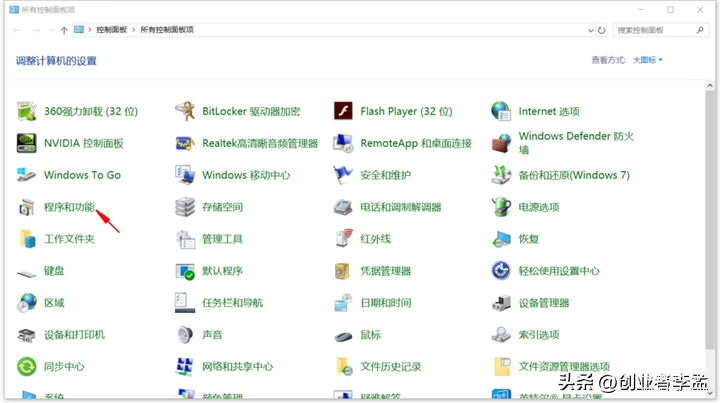
Task: Open the 恢复 icon
Action: 501,239
